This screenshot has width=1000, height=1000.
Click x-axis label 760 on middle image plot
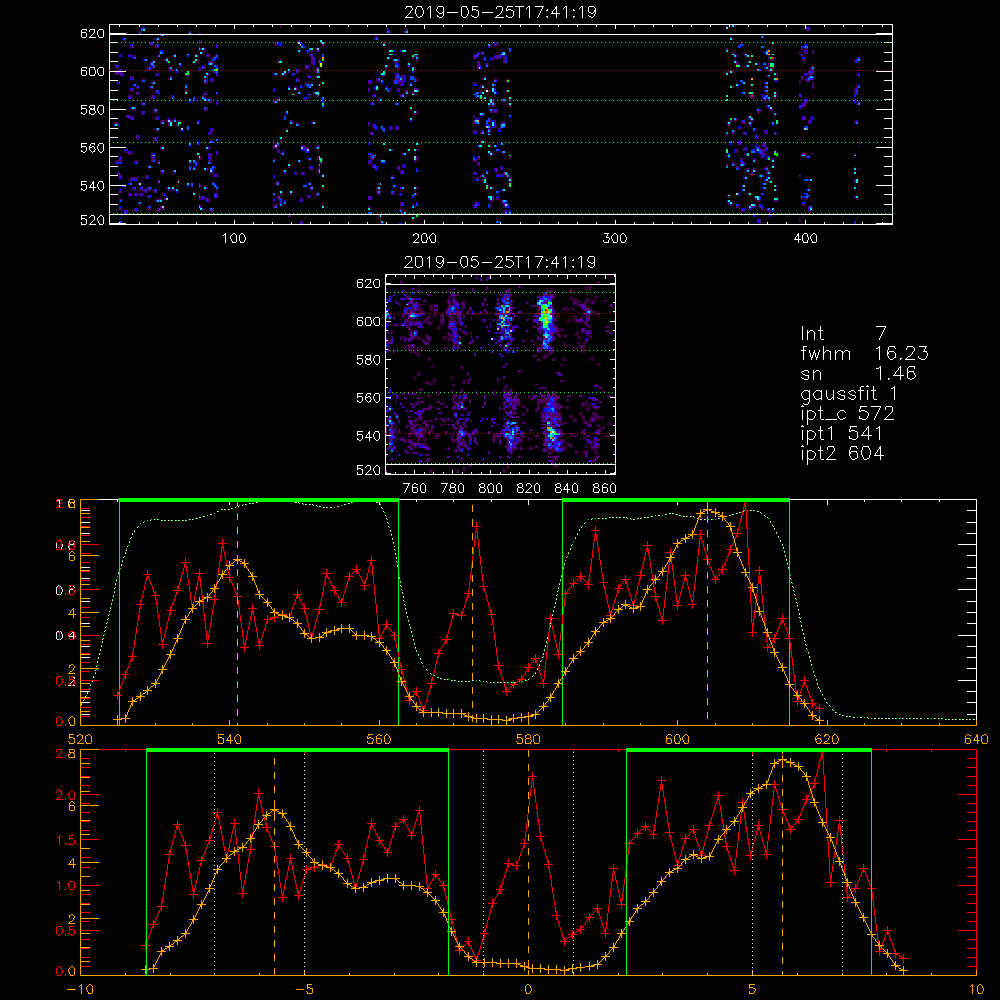[415, 489]
